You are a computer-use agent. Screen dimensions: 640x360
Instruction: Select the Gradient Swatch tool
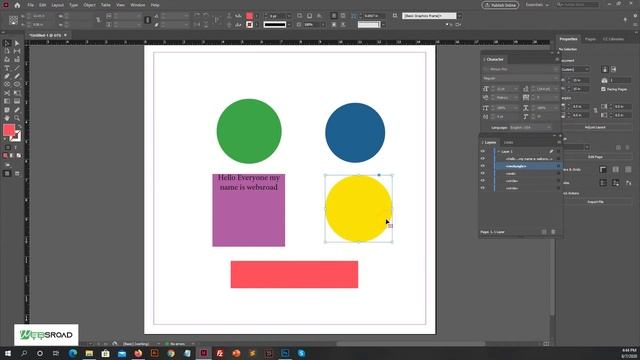7,101
